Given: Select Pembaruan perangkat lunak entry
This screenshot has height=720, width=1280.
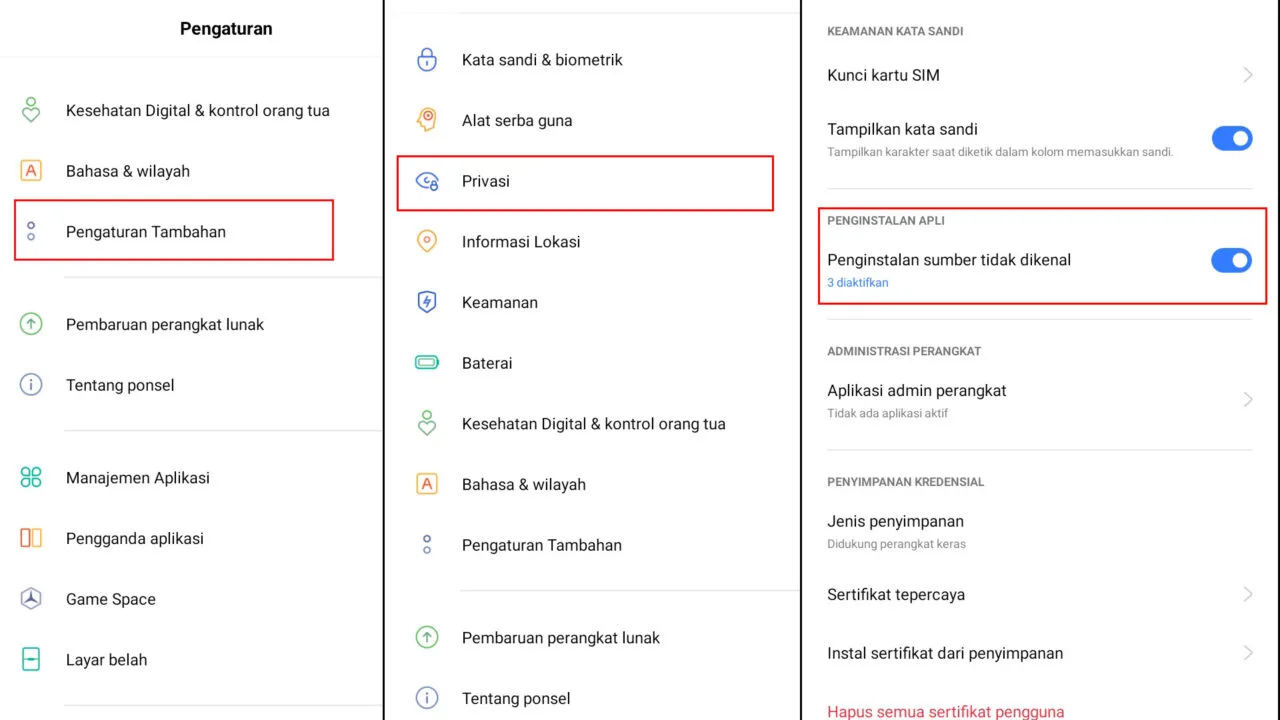Looking at the screenshot, I should pyautogui.click(x=164, y=324).
